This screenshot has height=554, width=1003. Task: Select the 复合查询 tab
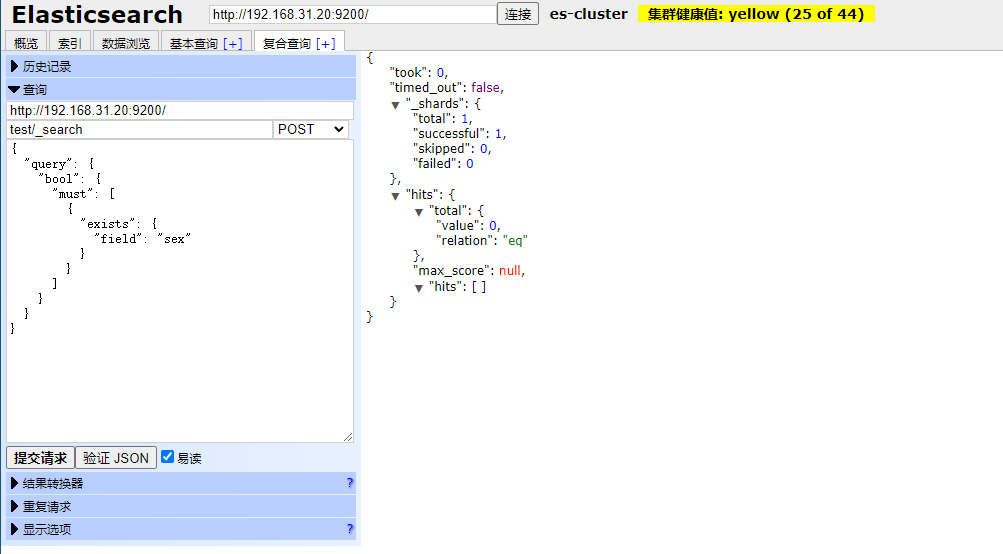pos(287,44)
